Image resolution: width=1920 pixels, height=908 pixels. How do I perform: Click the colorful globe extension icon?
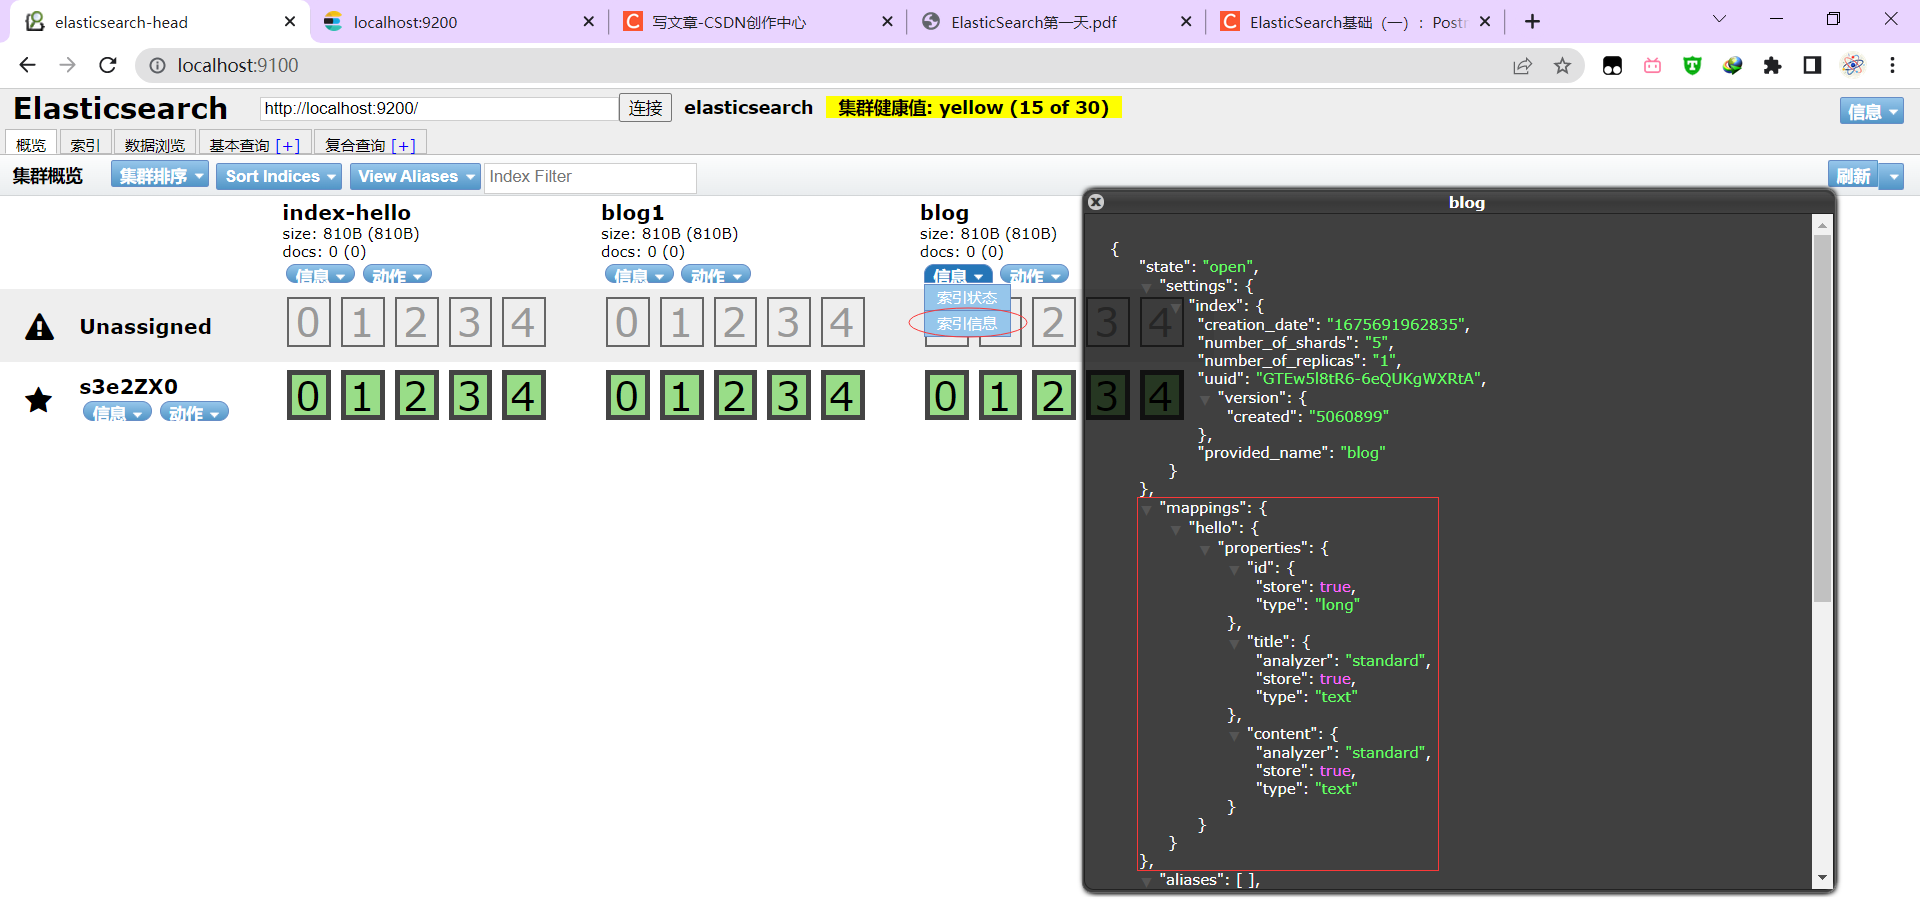[x=1732, y=66]
